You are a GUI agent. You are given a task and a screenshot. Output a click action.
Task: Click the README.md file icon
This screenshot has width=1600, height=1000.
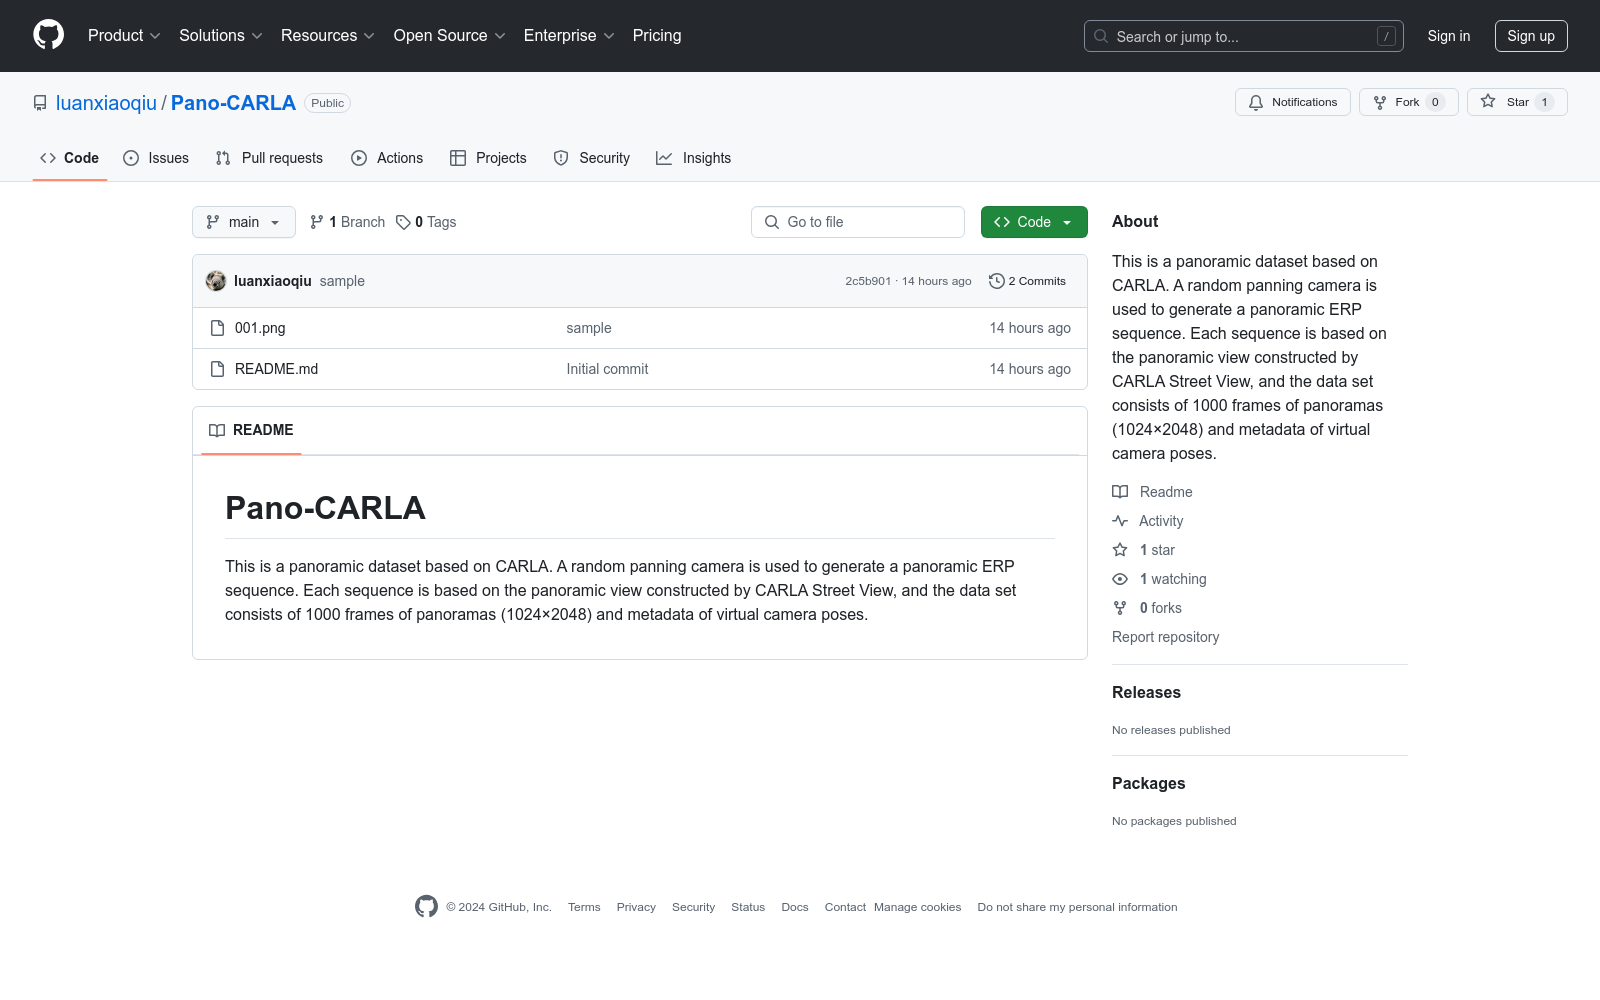click(x=217, y=369)
